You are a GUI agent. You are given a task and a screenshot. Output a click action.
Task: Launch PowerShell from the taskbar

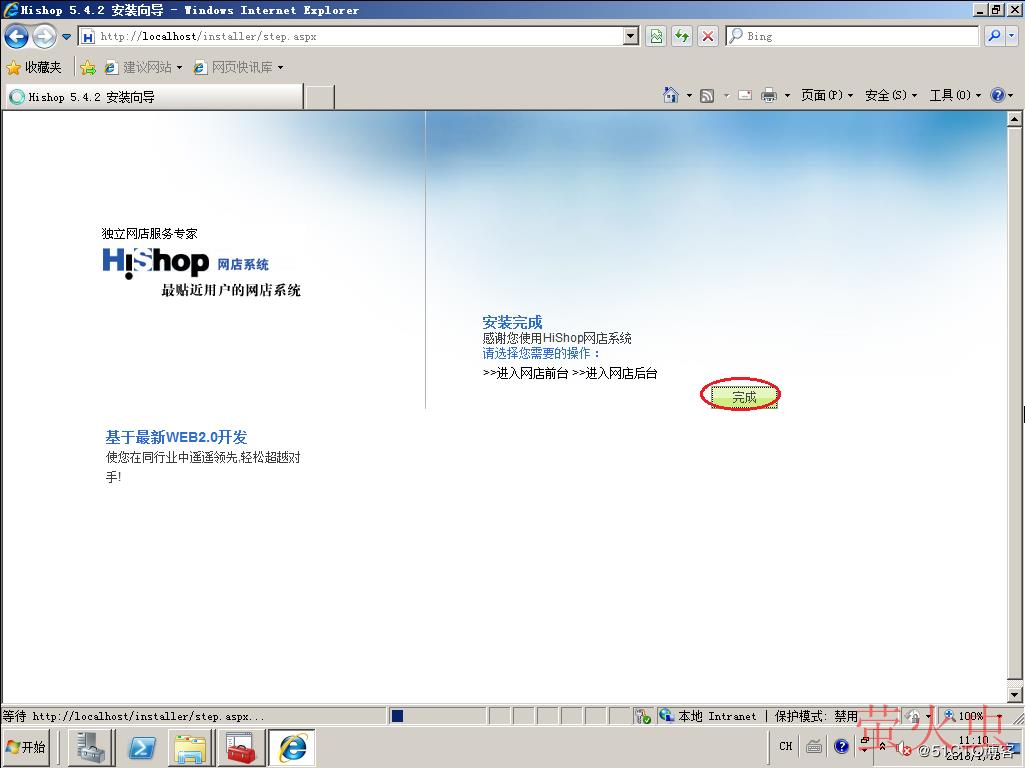coord(141,747)
